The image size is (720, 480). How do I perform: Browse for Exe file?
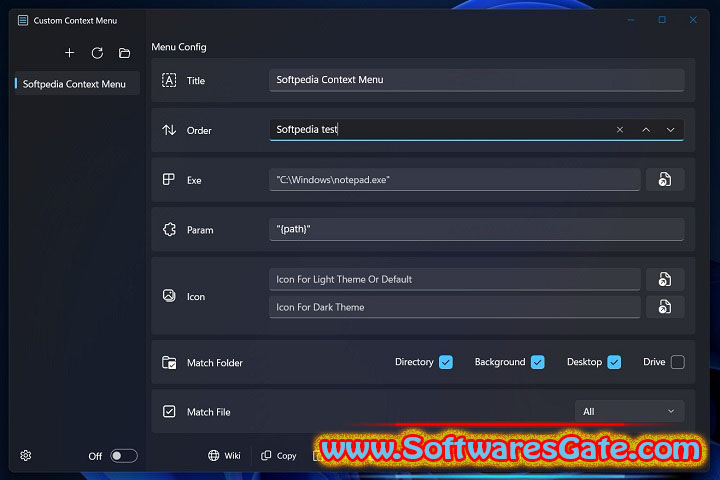click(x=665, y=179)
